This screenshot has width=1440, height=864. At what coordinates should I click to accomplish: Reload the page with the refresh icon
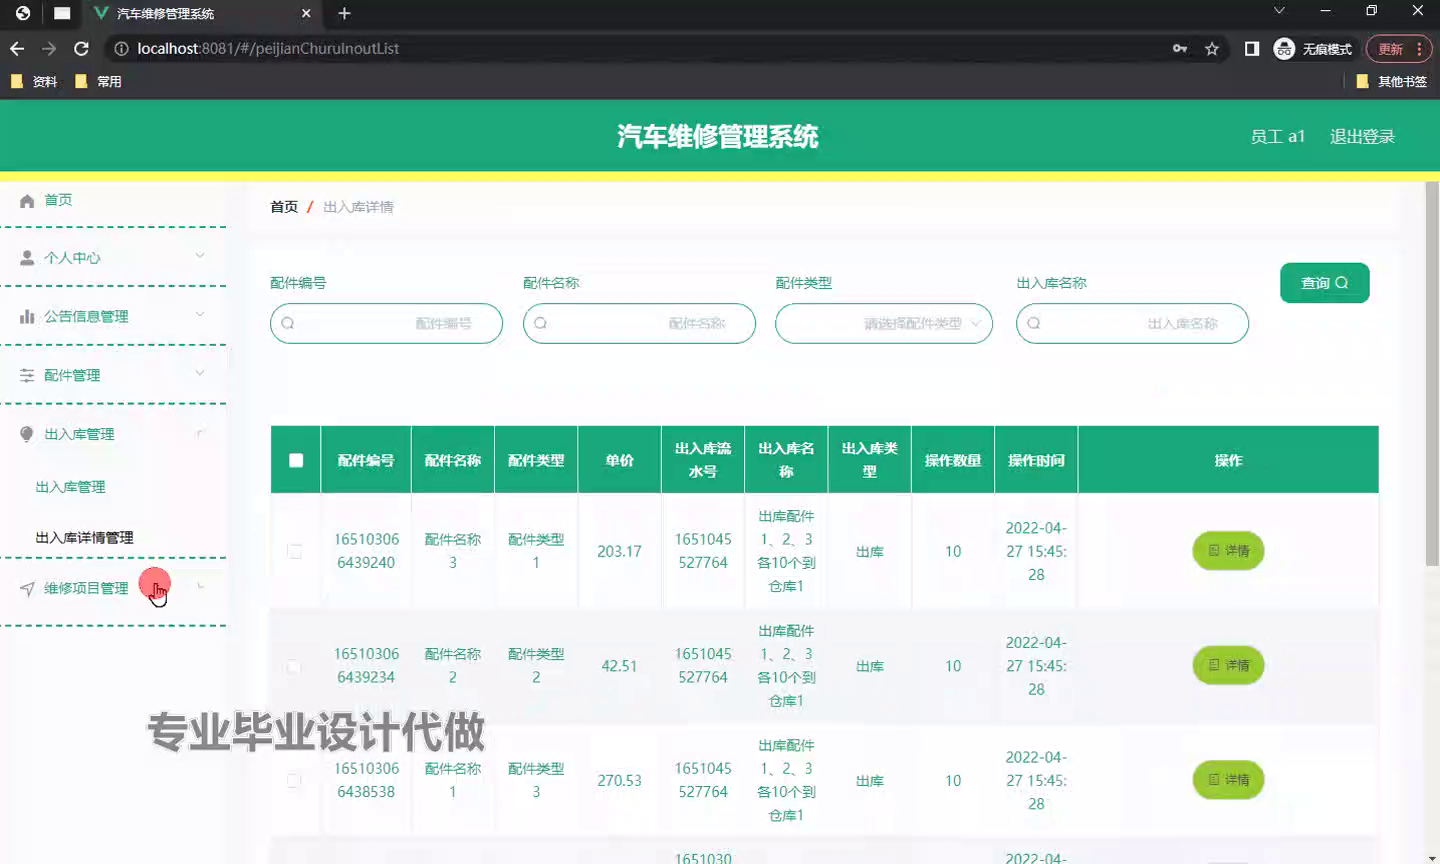coord(82,48)
